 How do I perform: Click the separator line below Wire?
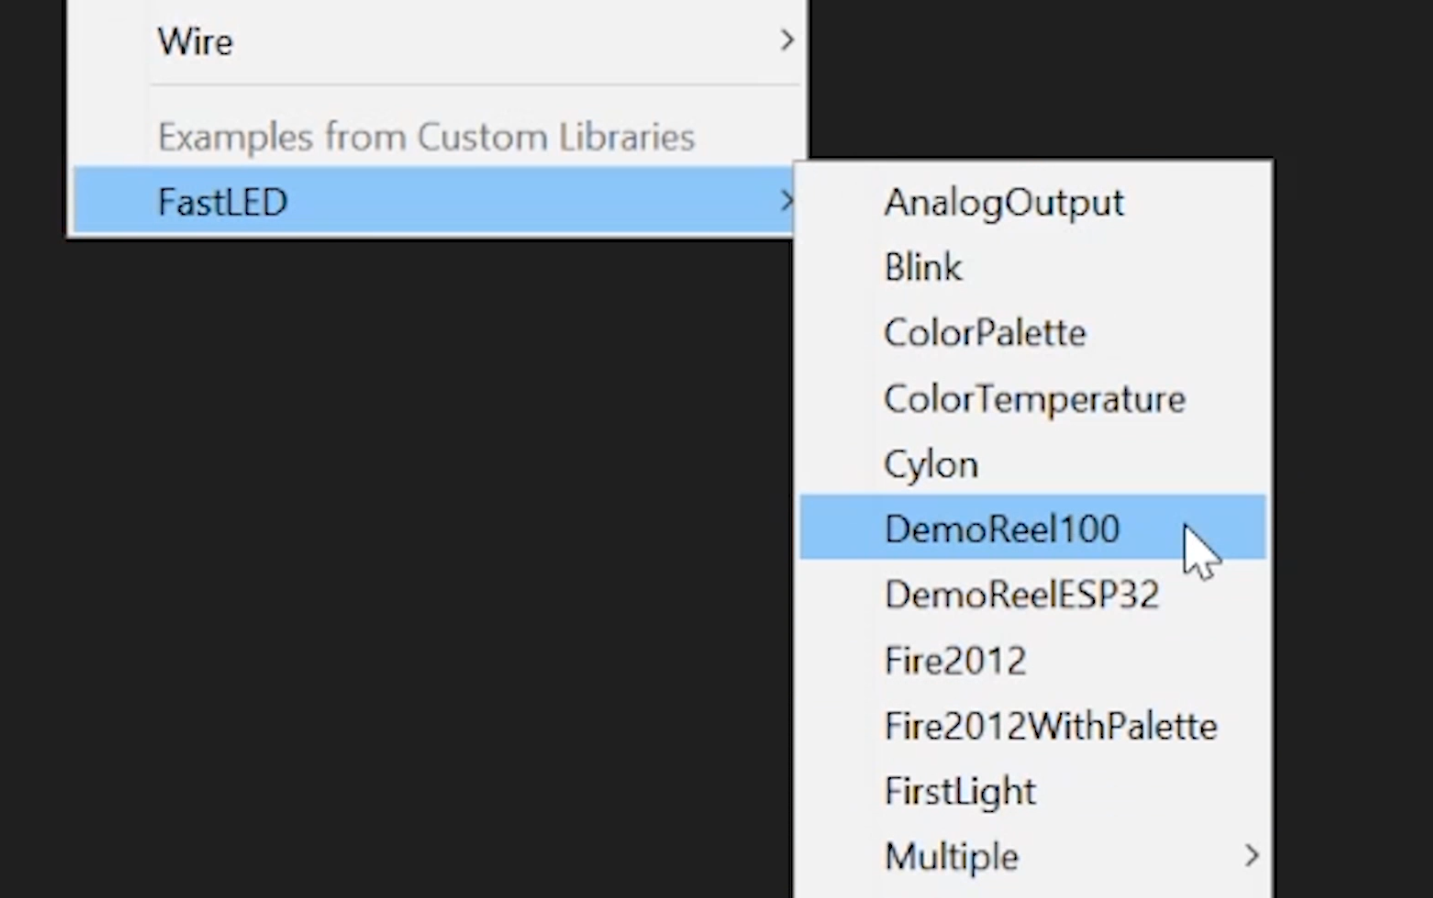(x=475, y=85)
